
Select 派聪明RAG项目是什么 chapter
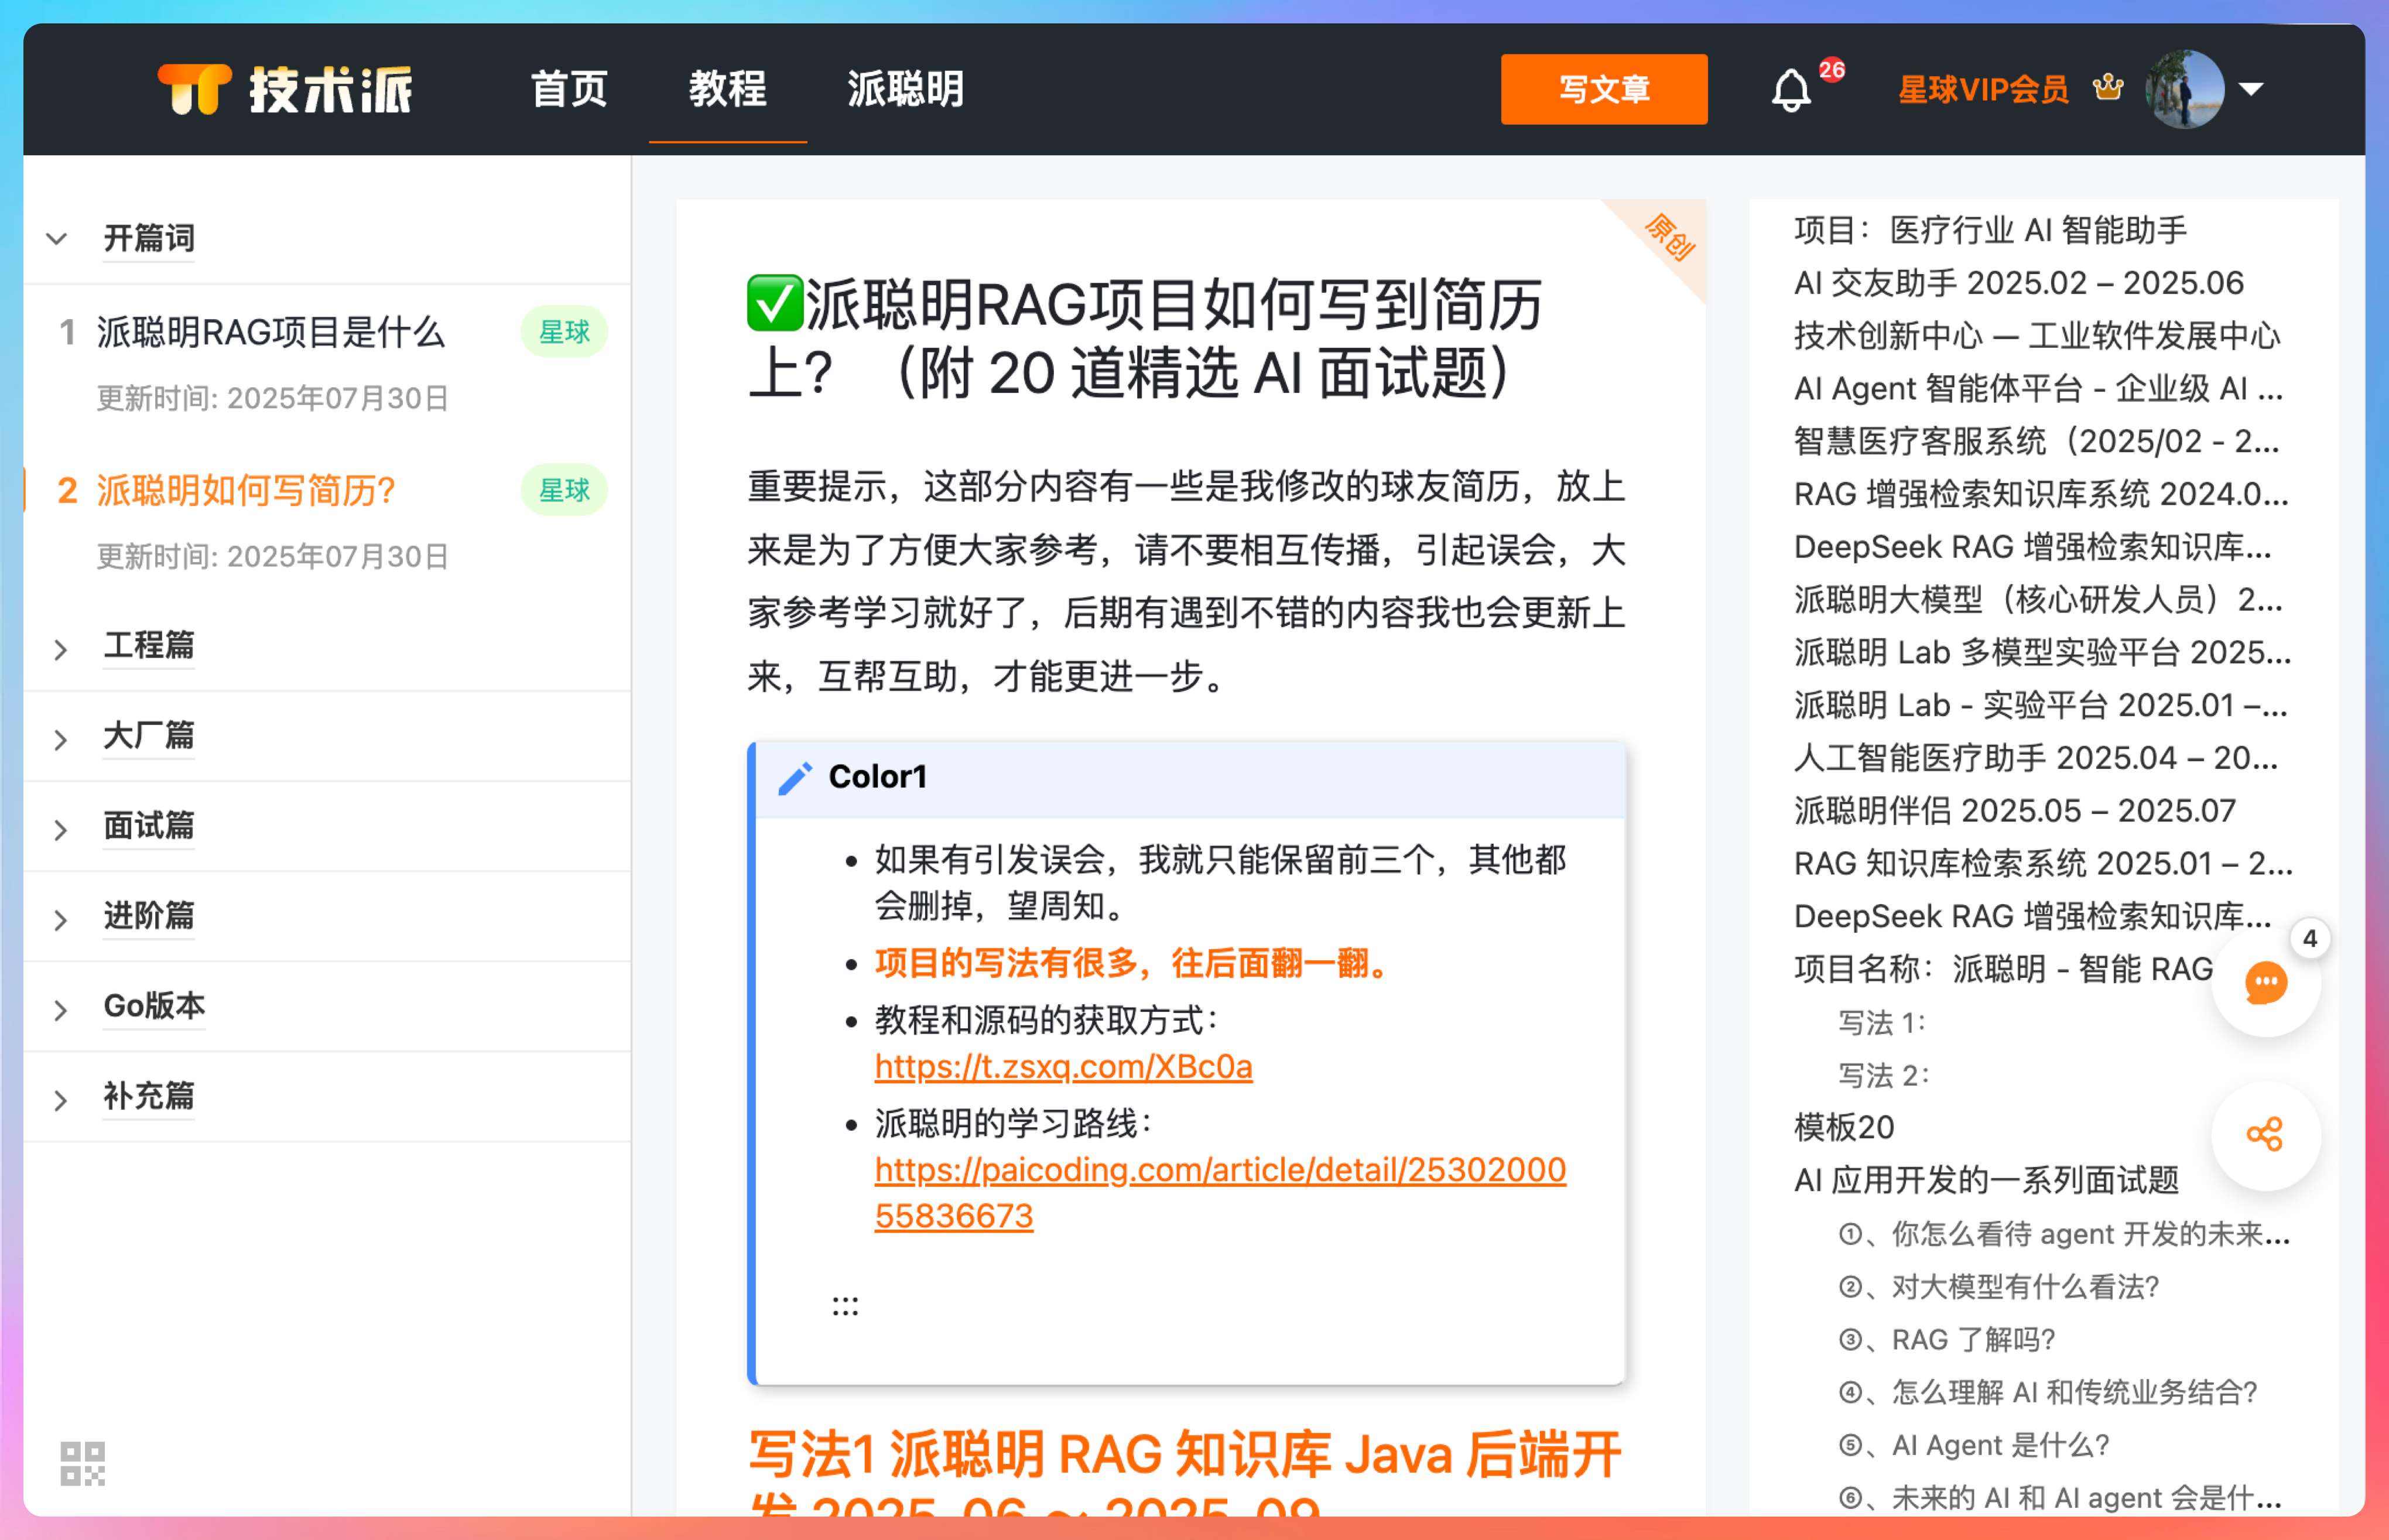270,332
